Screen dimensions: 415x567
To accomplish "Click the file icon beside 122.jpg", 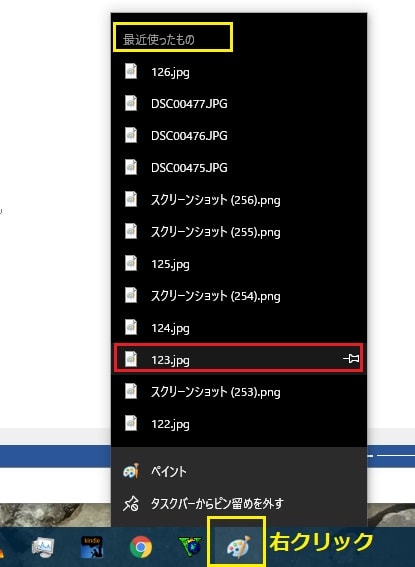I will [x=131, y=423].
